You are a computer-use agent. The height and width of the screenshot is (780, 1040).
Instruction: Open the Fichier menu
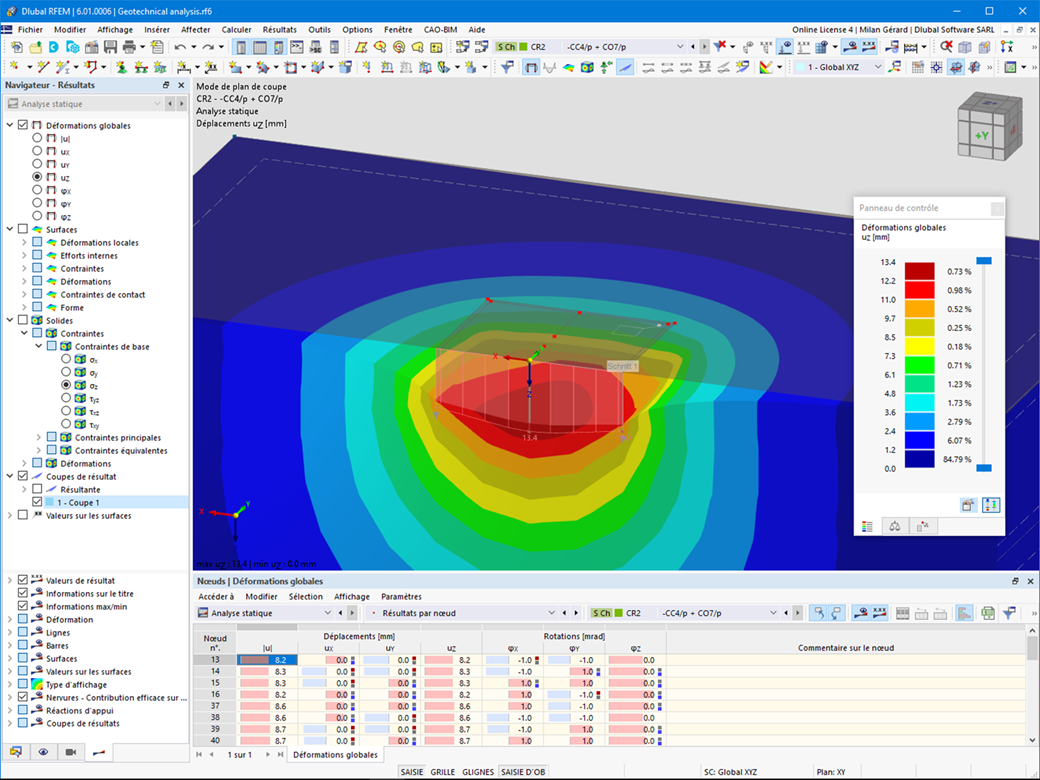pos(31,30)
